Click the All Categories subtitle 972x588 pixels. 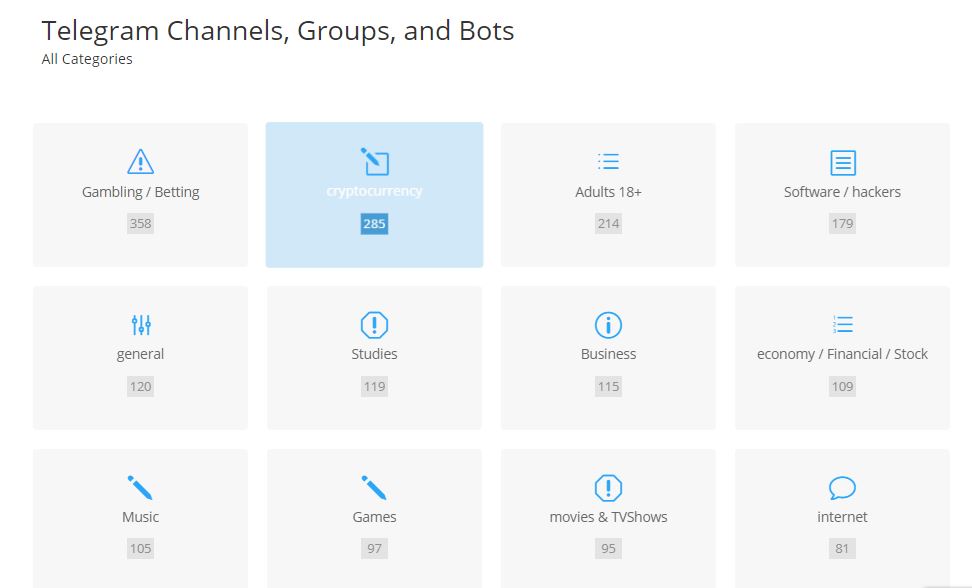pyautogui.click(x=87, y=59)
